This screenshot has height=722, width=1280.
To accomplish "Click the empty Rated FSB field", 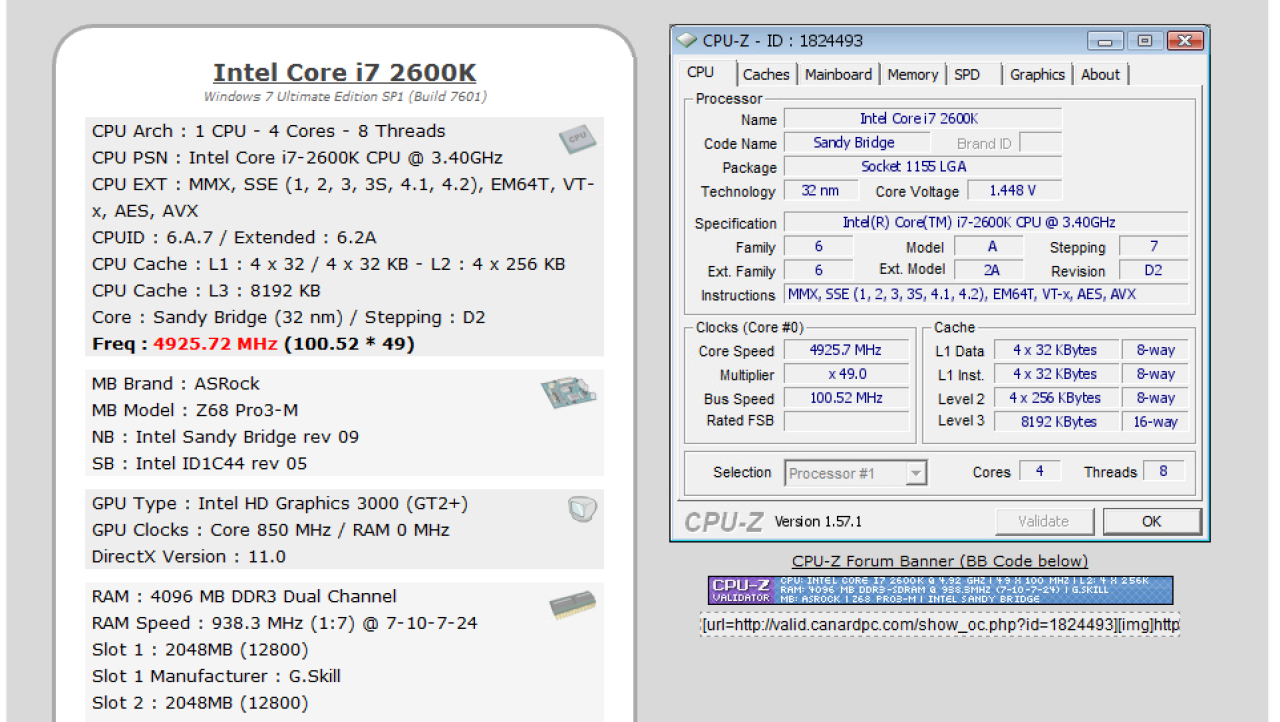I will pyautogui.click(x=847, y=421).
